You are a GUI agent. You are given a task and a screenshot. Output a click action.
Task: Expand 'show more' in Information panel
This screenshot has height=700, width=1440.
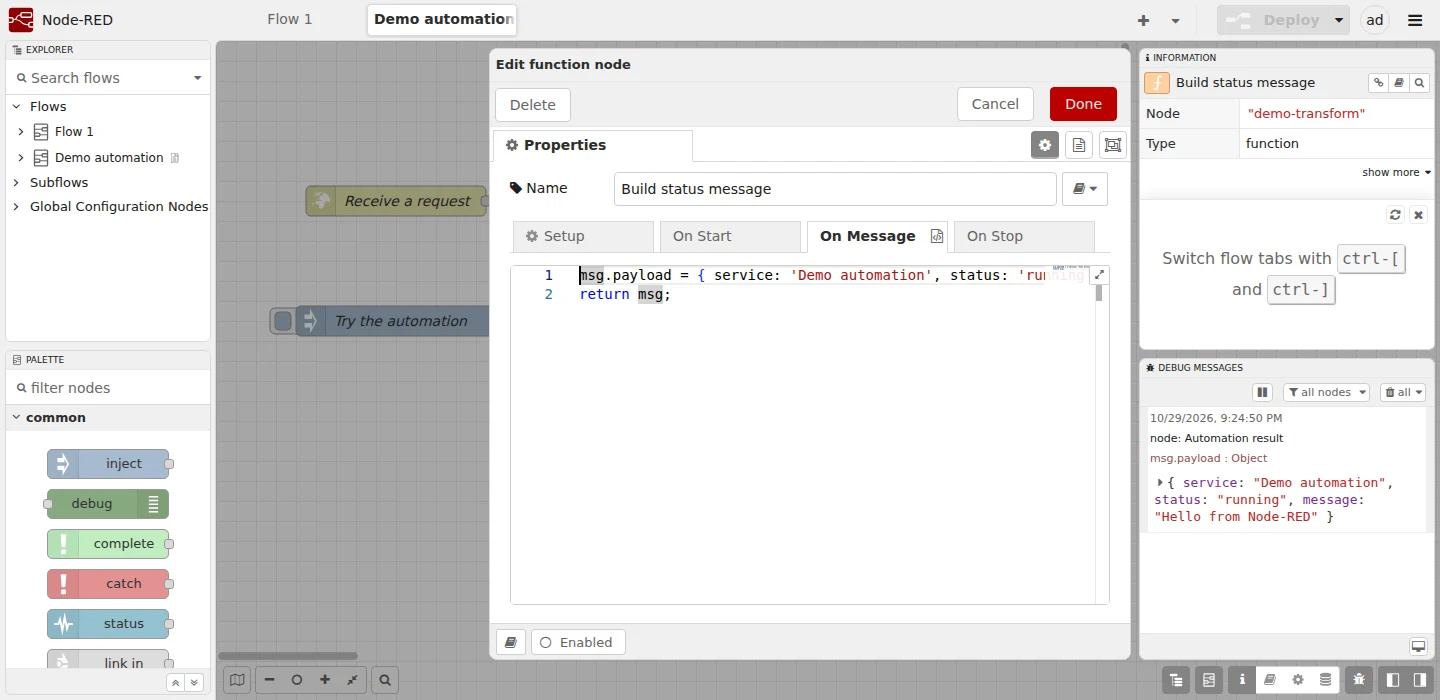[1396, 173]
